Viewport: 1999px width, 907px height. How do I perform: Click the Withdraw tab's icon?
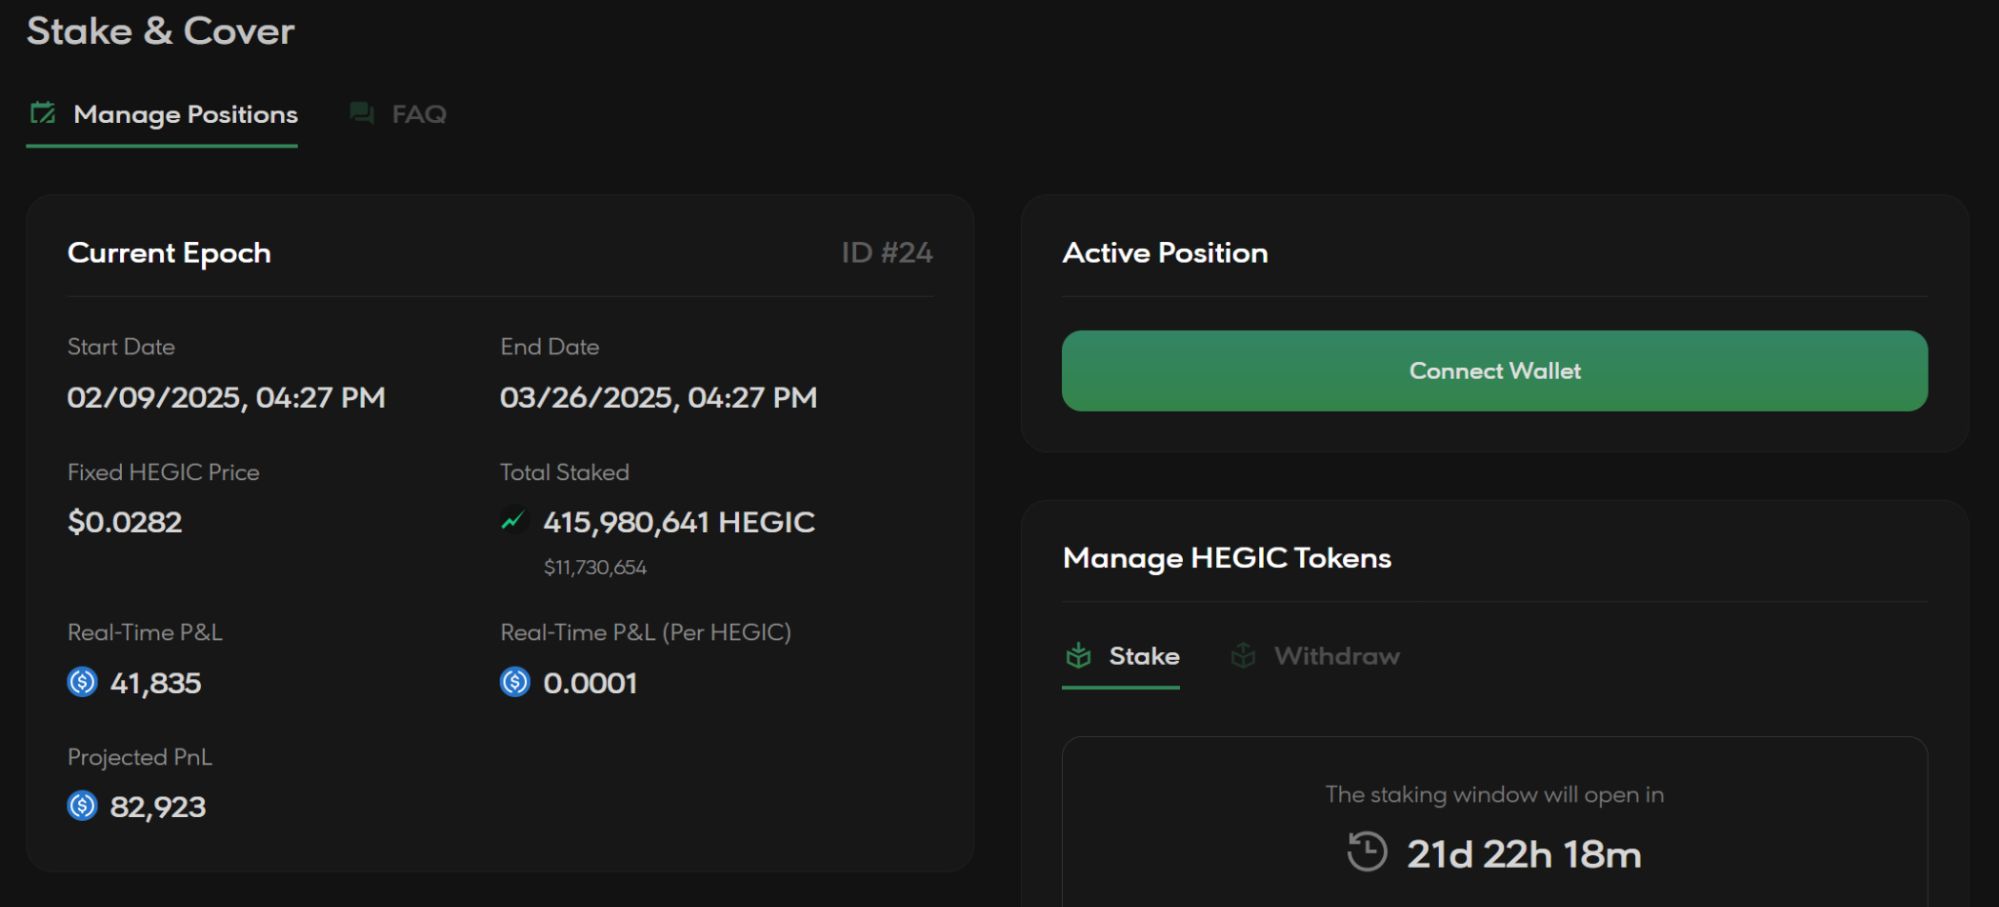click(1243, 656)
